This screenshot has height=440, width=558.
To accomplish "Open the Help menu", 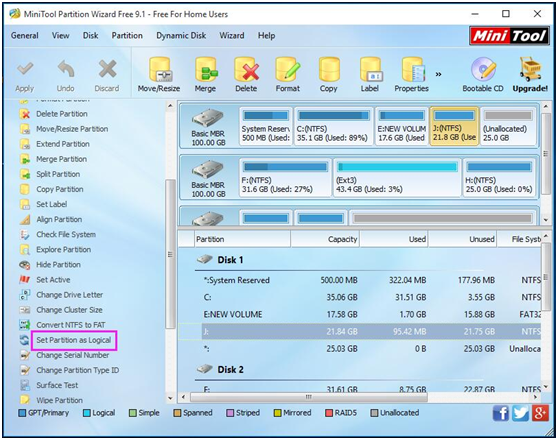I will [x=267, y=36].
